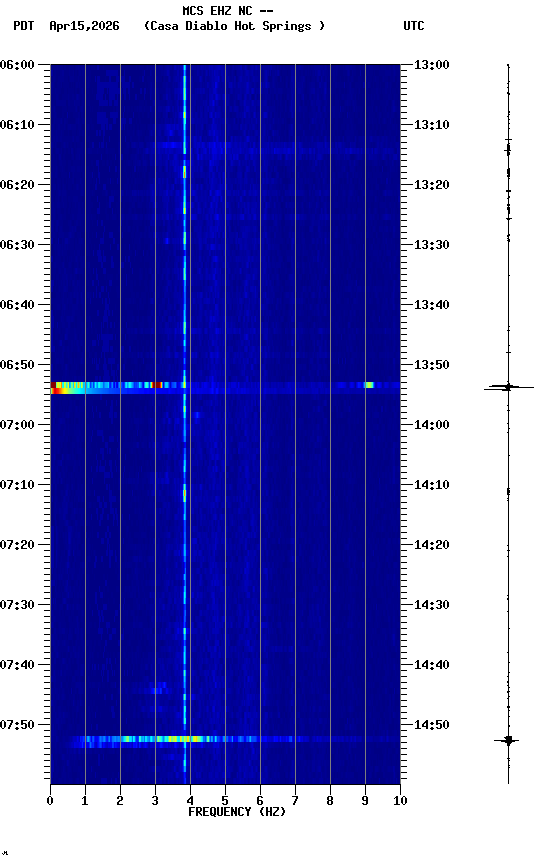Click the '14:30' UTC time label
Viewport: 552px width, 864px height.
432,605
